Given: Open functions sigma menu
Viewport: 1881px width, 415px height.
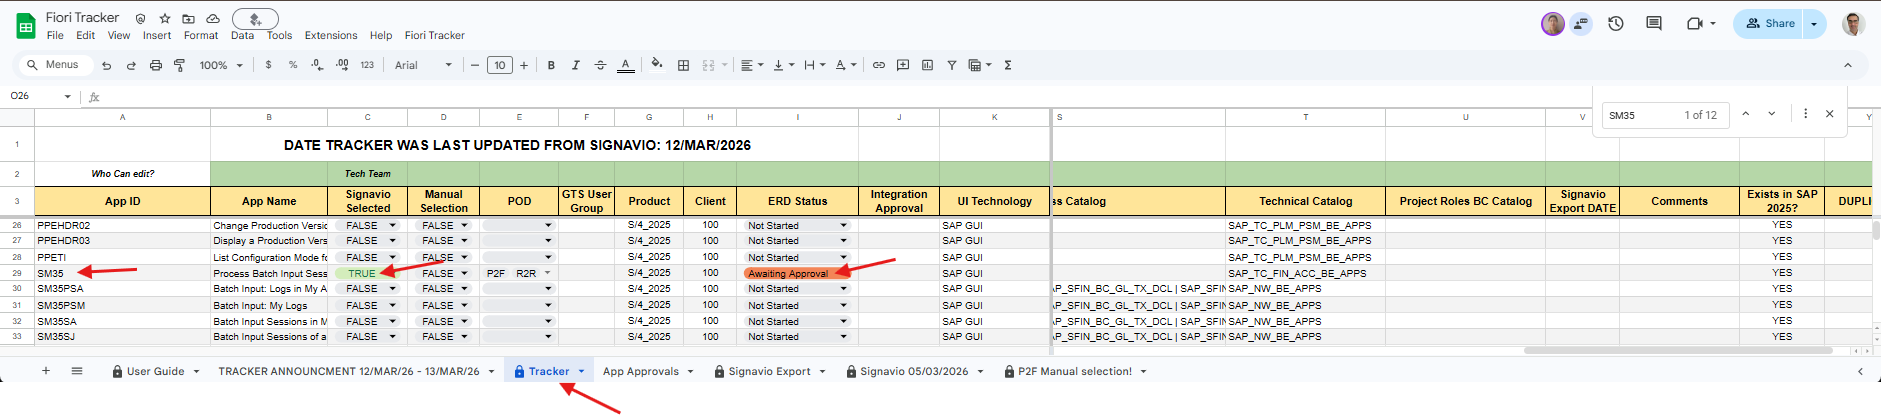Looking at the screenshot, I should point(1008,65).
